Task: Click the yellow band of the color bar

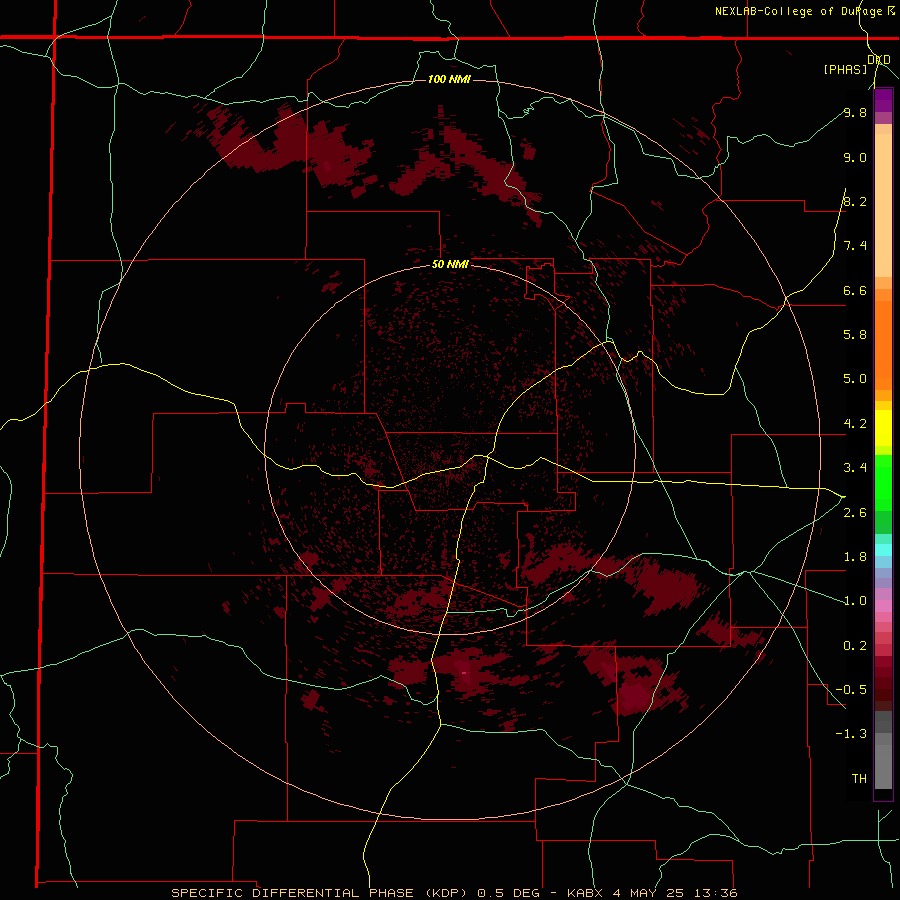Action: (883, 428)
